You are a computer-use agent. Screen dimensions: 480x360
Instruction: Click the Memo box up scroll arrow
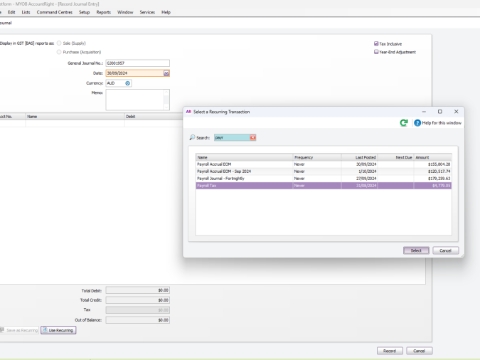(166, 92)
